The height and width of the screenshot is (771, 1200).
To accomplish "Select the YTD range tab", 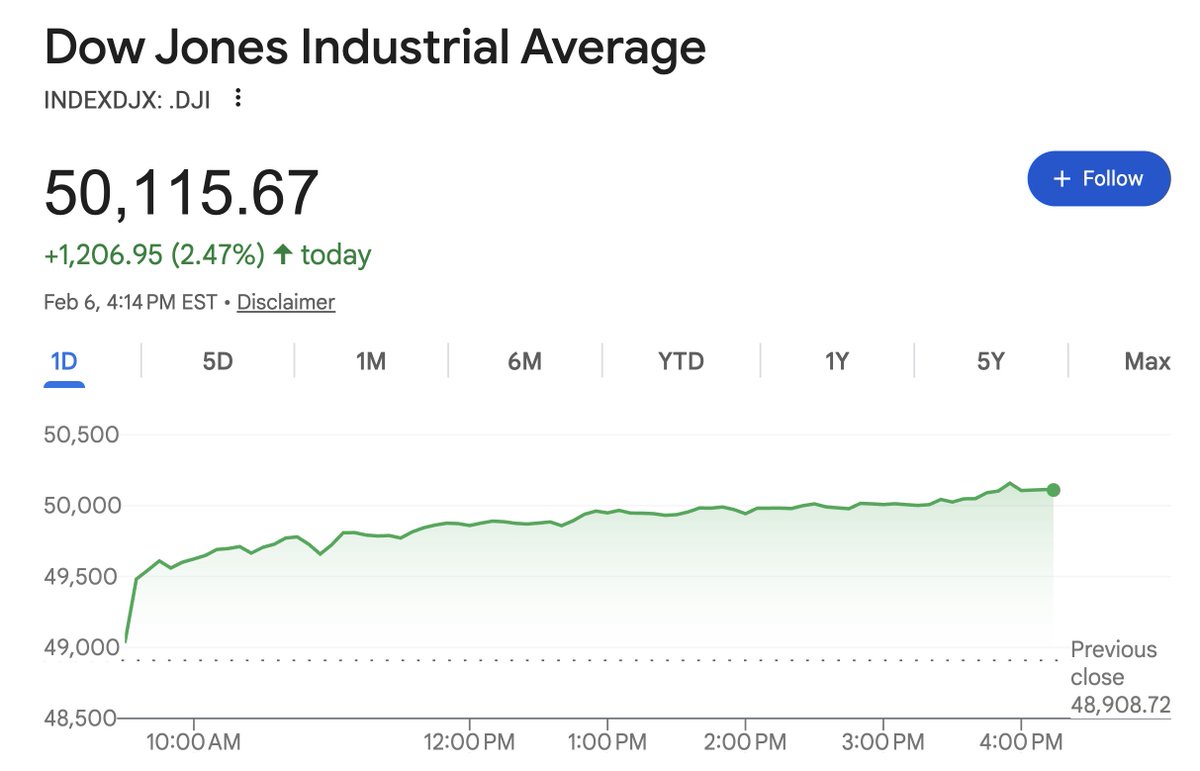I will [x=681, y=361].
